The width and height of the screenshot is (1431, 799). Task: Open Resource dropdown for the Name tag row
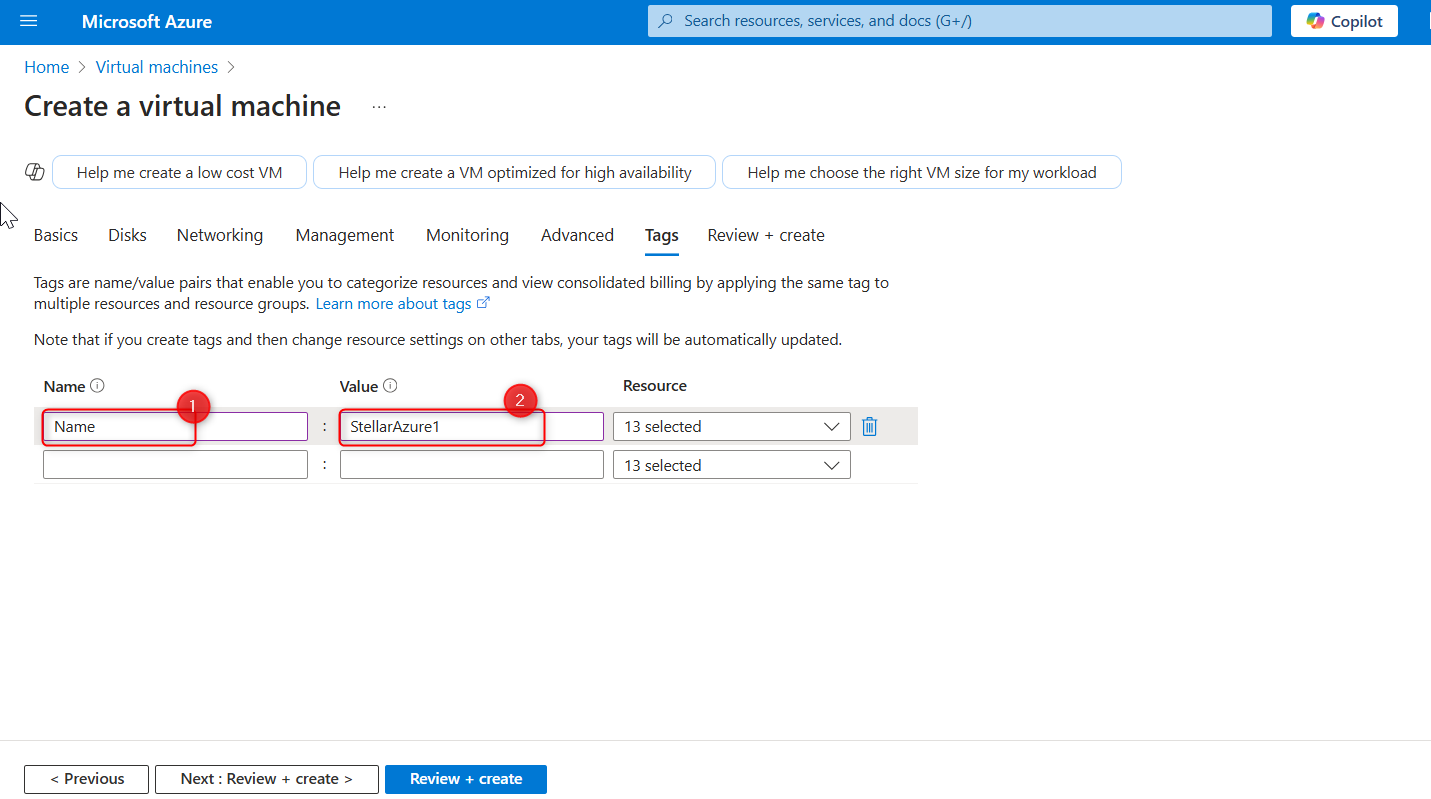732,426
